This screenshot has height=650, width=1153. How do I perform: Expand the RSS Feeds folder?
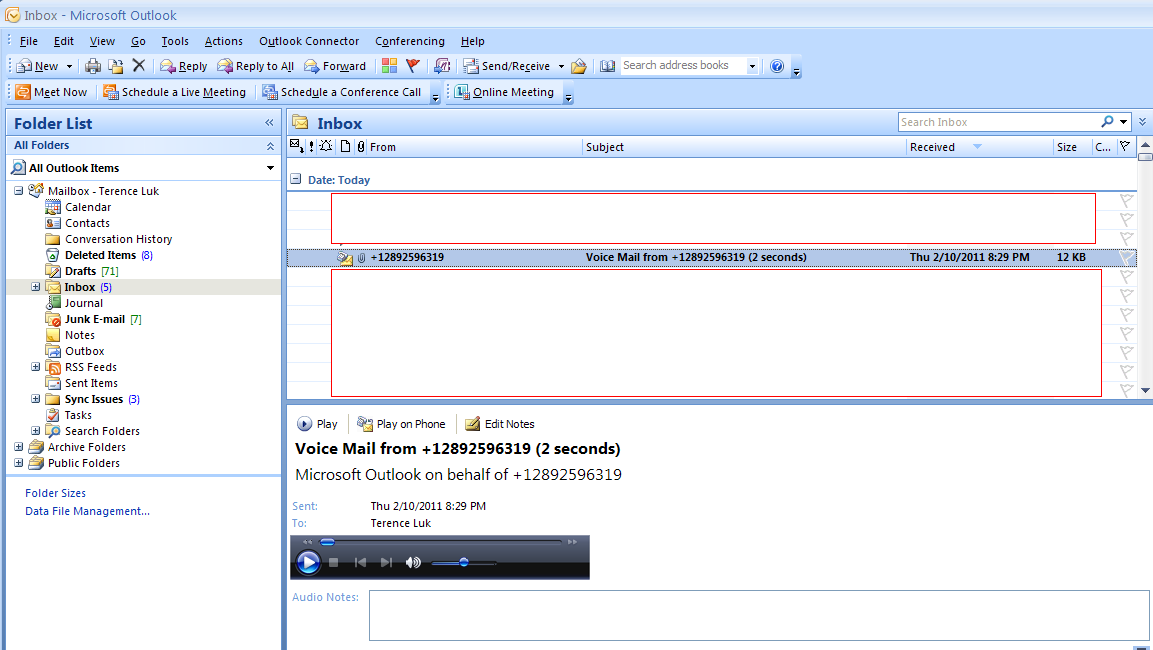pyautogui.click(x=35, y=366)
